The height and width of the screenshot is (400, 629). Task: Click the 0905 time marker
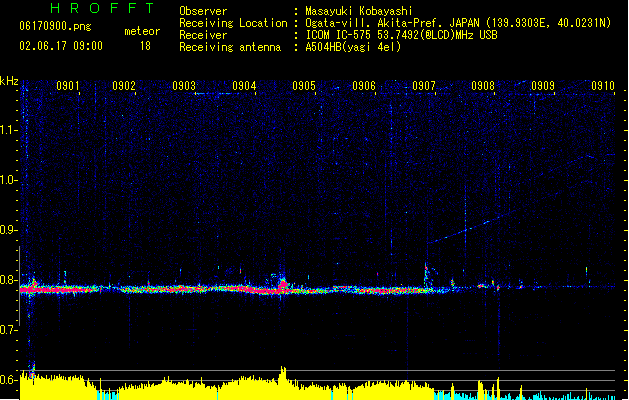(x=304, y=86)
